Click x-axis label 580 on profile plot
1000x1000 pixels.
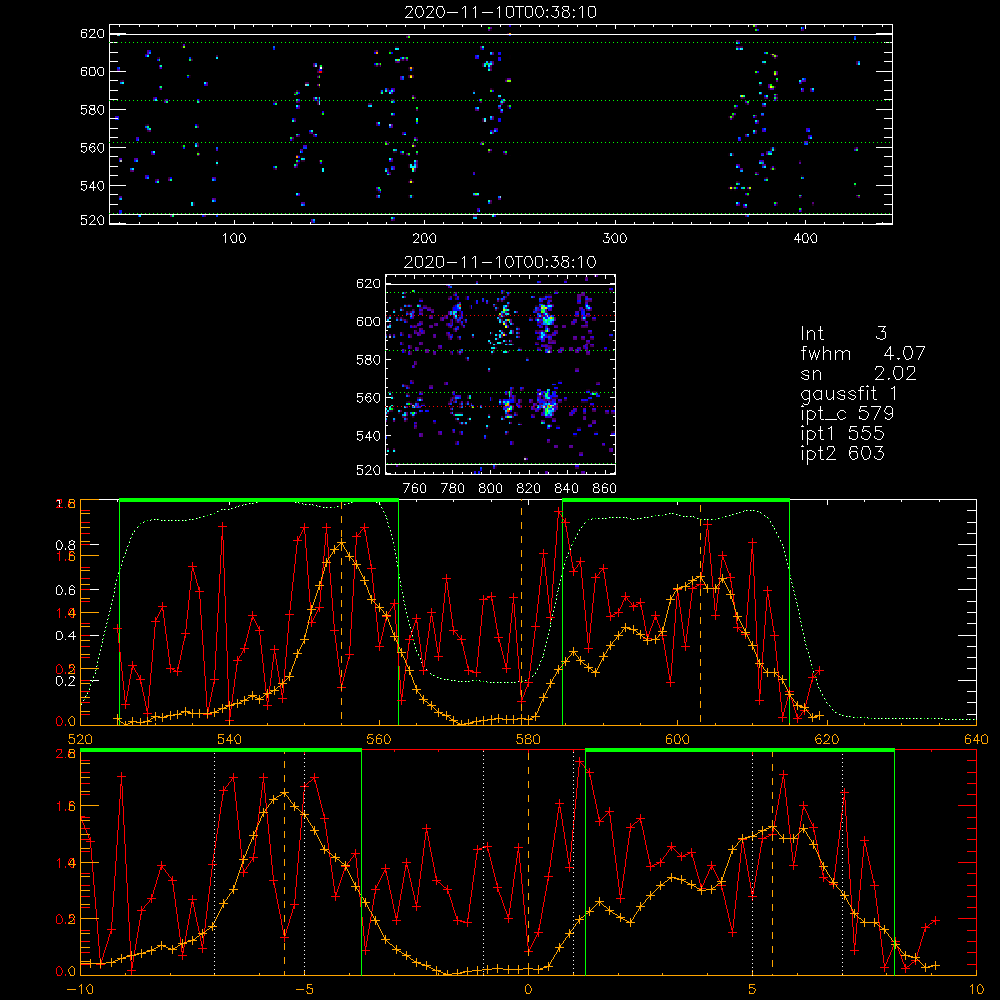pyautogui.click(x=528, y=740)
